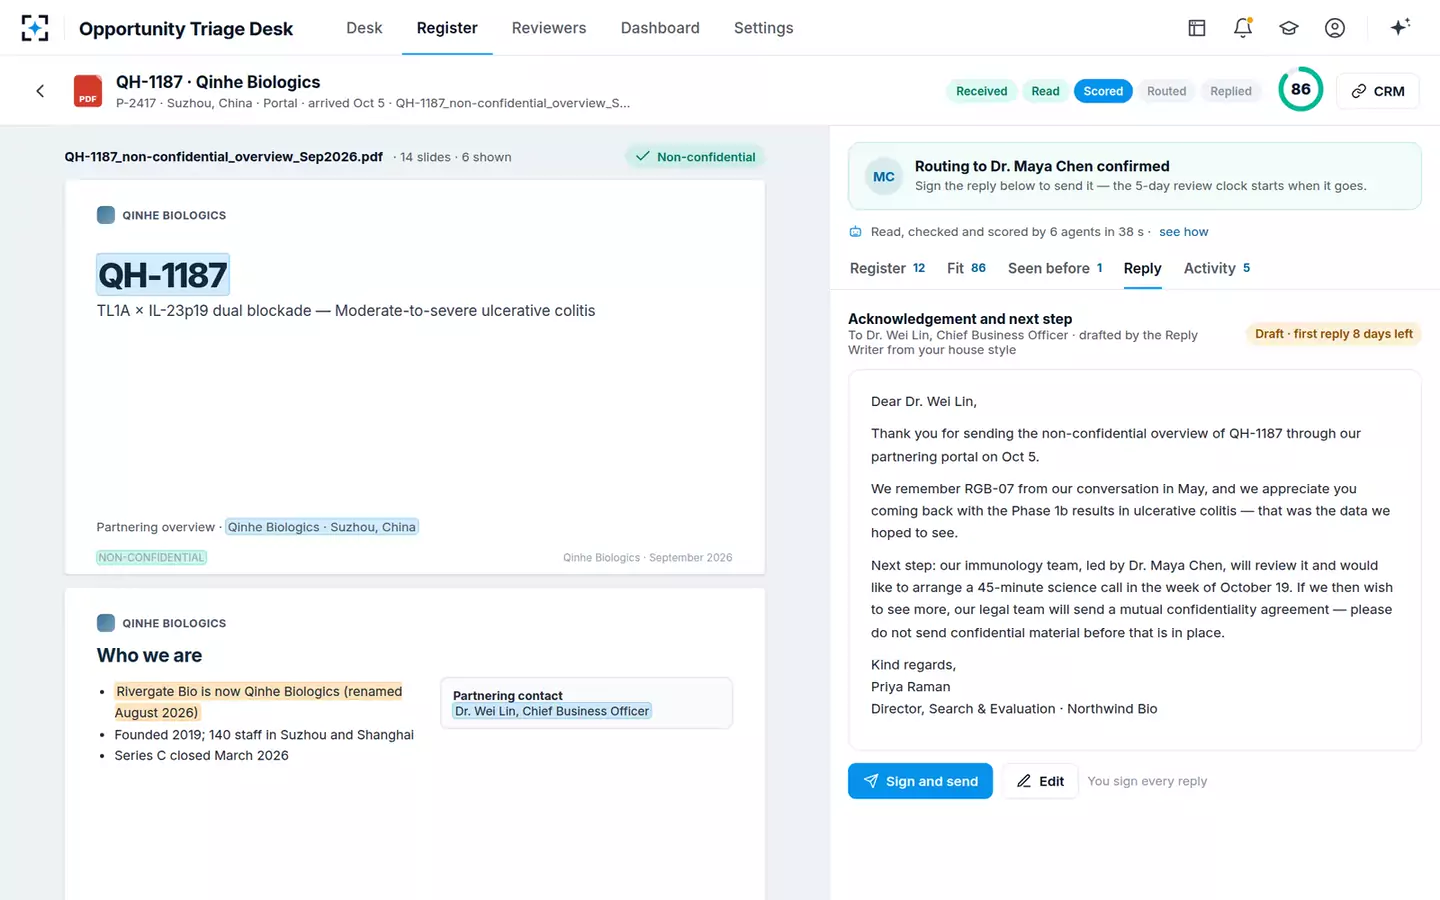Image resolution: width=1440 pixels, height=900 pixels.
Task: Open the layout panel icon in header
Action: 1197,28
